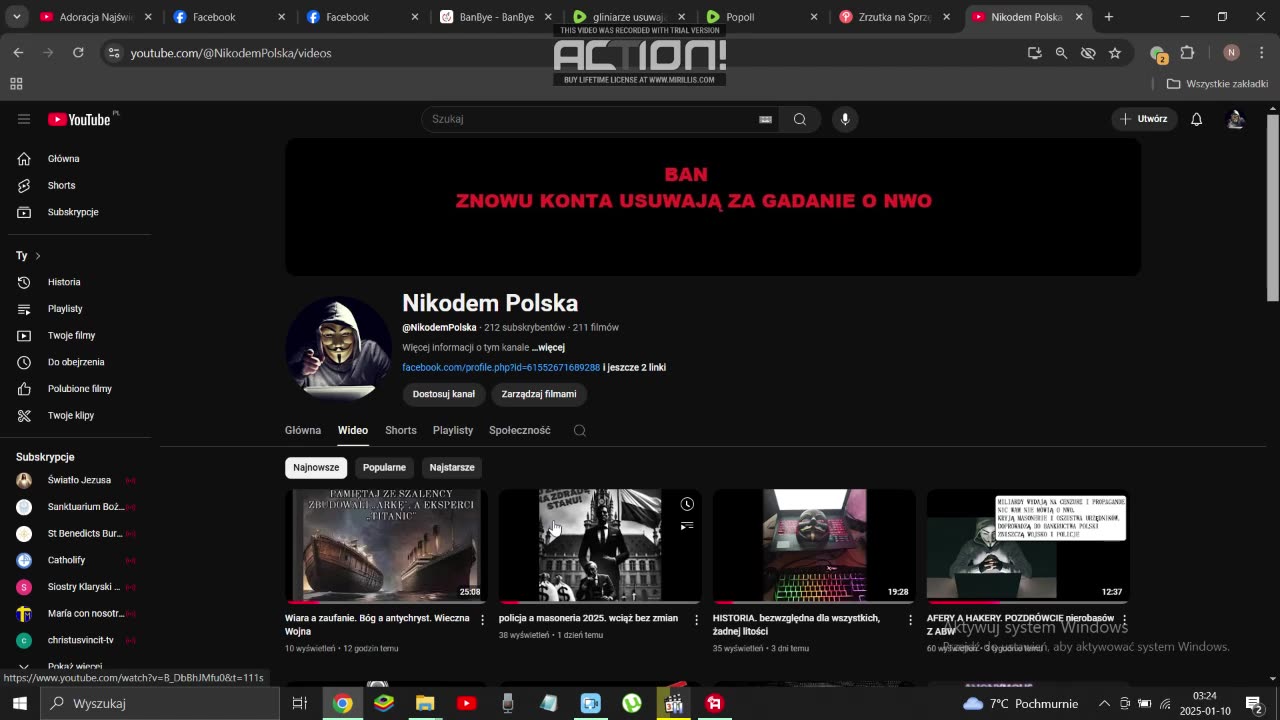The height and width of the screenshot is (720, 1280).
Task: Open File Explorer from taskbar
Action: (425, 703)
